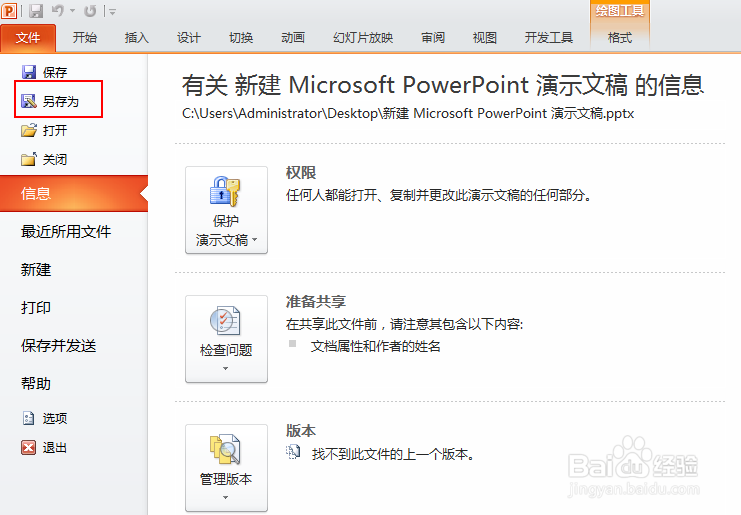Click the 找不到此文件的上一个版本 text
Image resolution: width=741 pixels, height=515 pixels.
pos(393,454)
